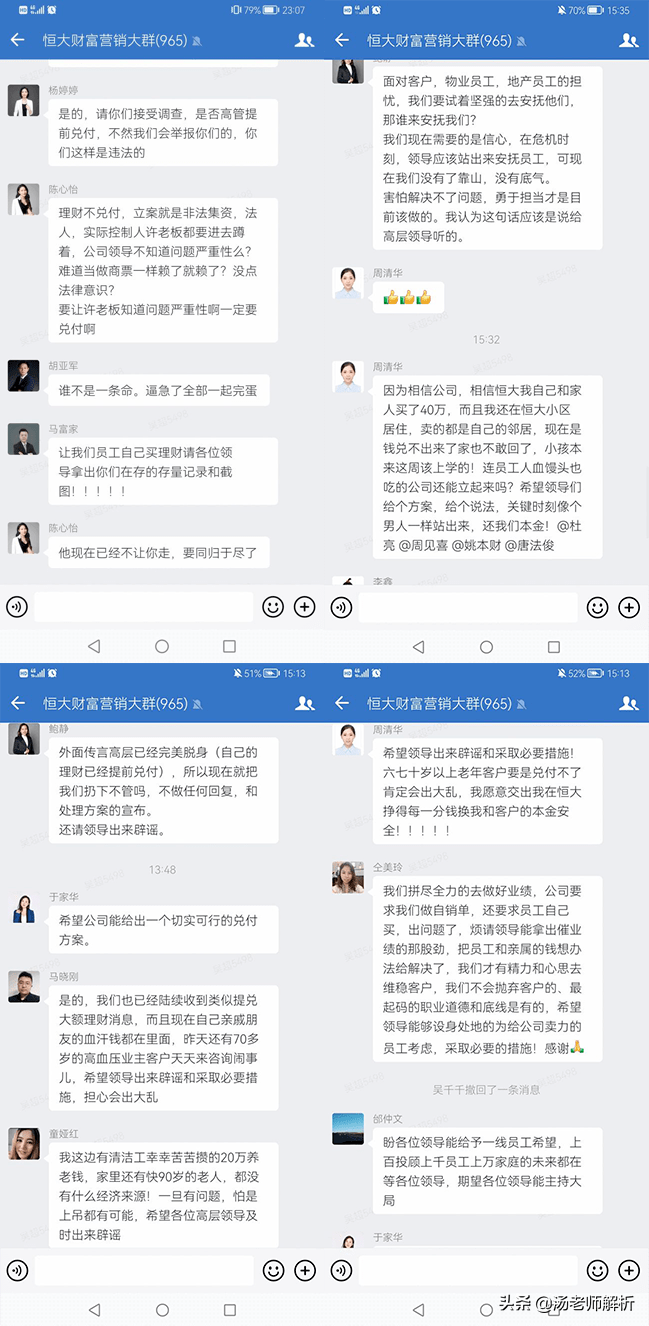Screen dimensions: 649x1326
Task: Tap the 吴千千撤回了一条消息 notice
Action: (486, 1061)
